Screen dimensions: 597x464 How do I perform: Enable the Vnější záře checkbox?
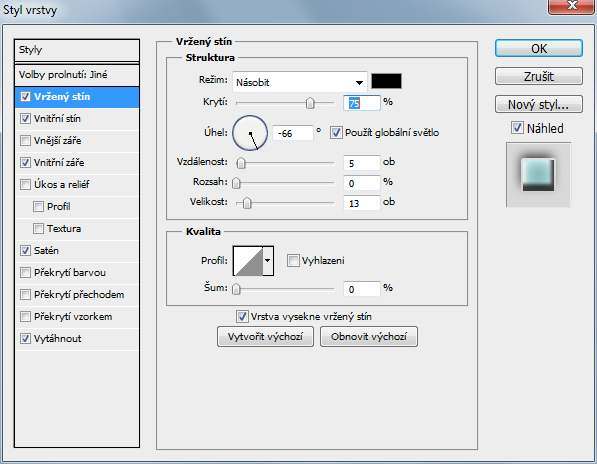[x=25, y=141]
